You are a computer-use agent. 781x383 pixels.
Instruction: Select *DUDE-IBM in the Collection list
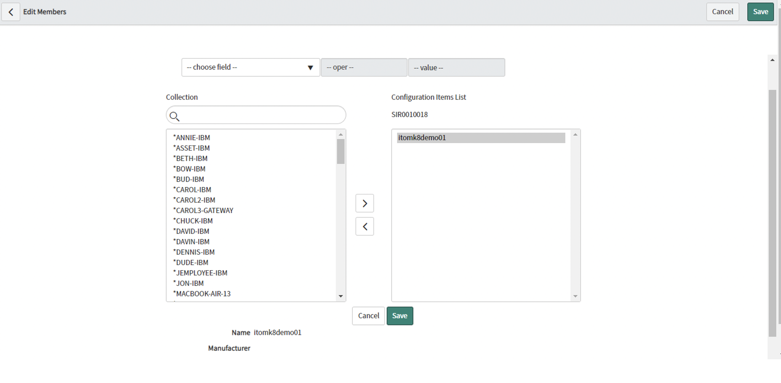coord(191,262)
